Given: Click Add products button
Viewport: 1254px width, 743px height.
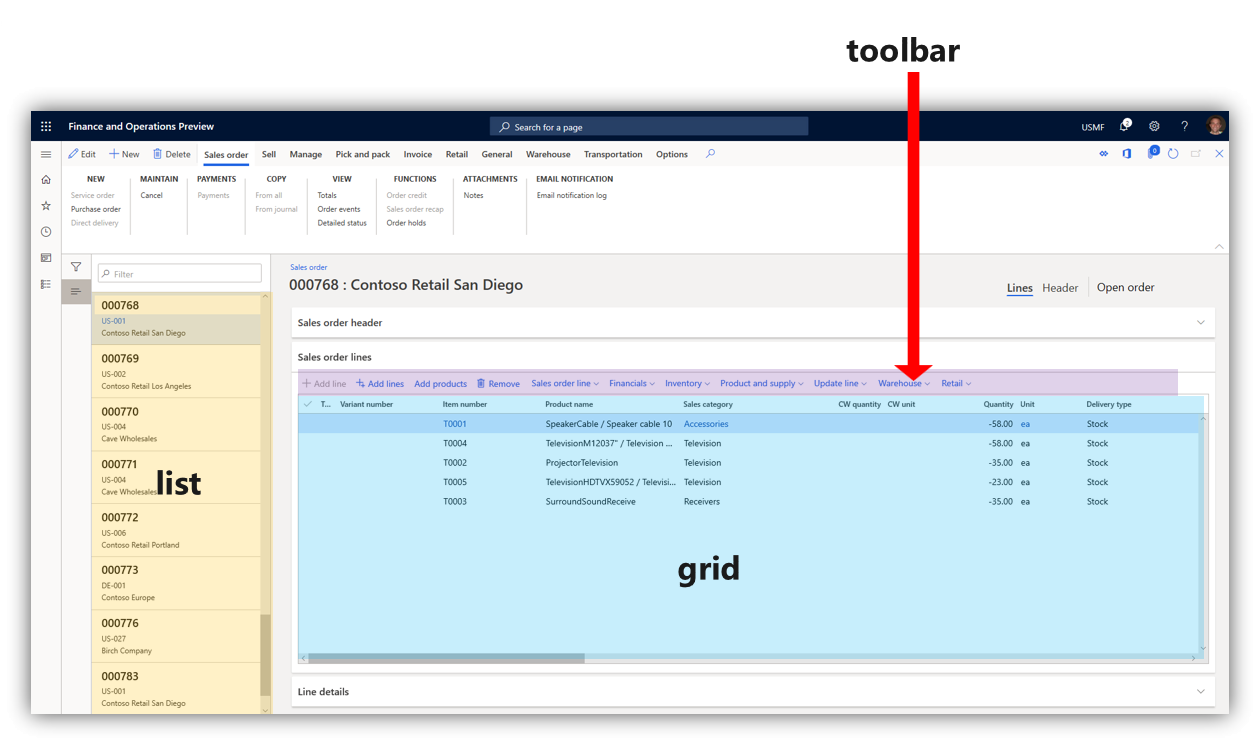Looking at the screenshot, I should click(x=441, y=383).
